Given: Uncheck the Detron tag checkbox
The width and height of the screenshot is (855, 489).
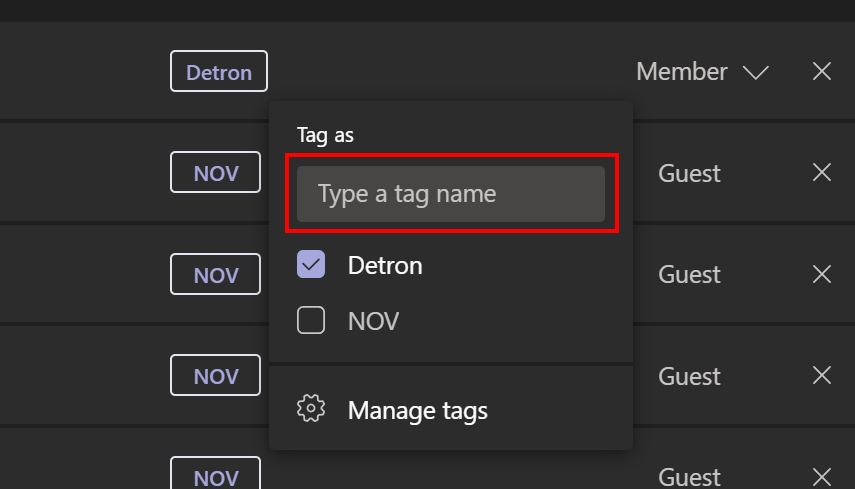Looking at the screenshot, I should (311, 264).
